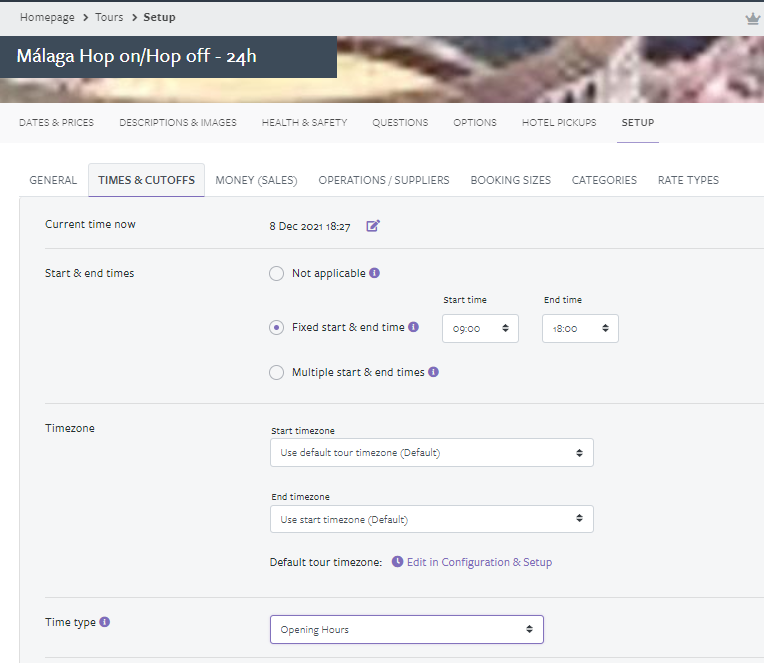
Task: Open the Health & Safety tab
Action: click(305, 123)
